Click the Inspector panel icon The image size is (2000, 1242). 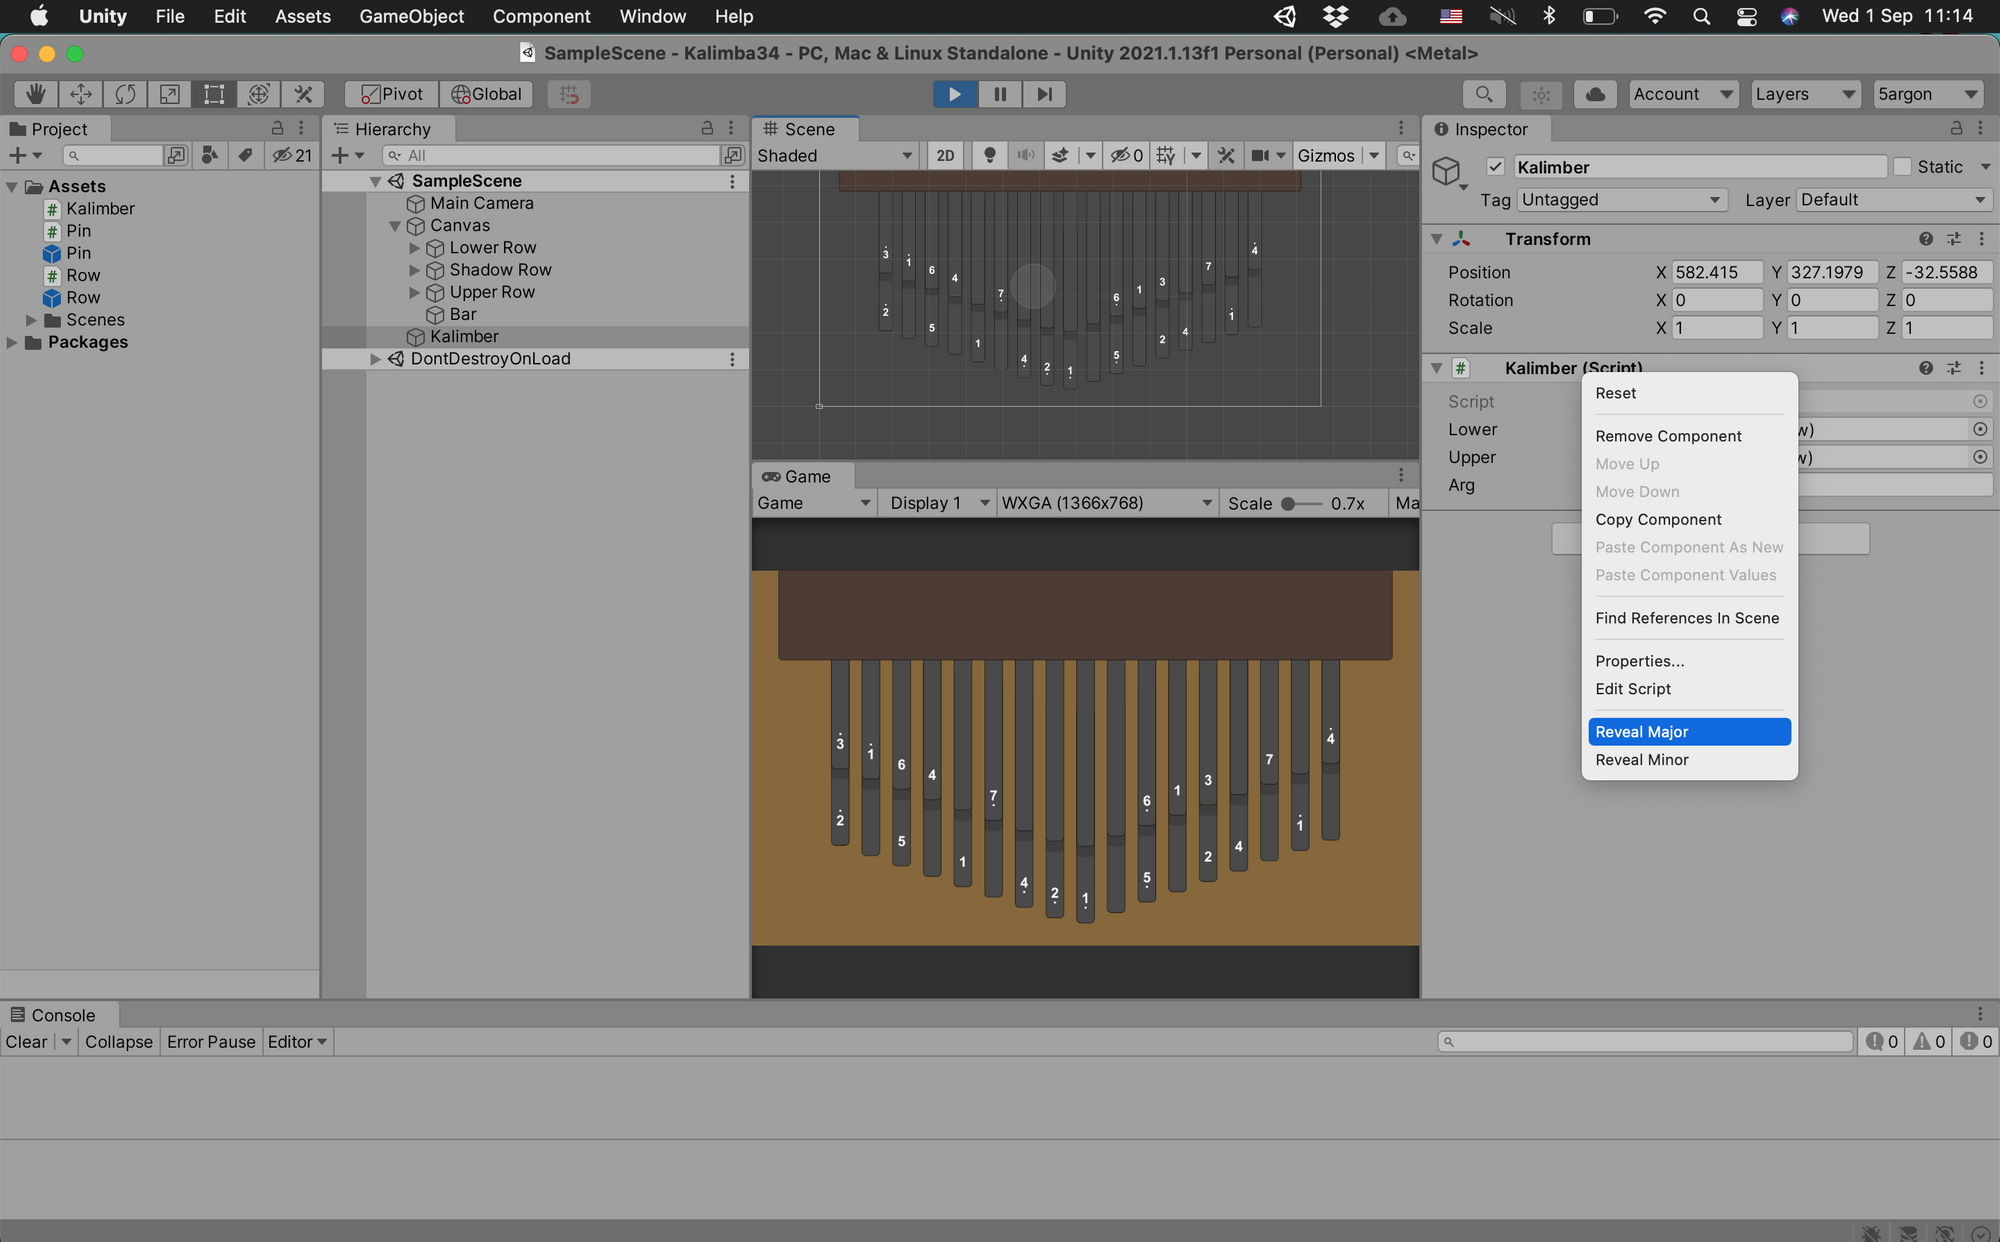(1442, 129)
